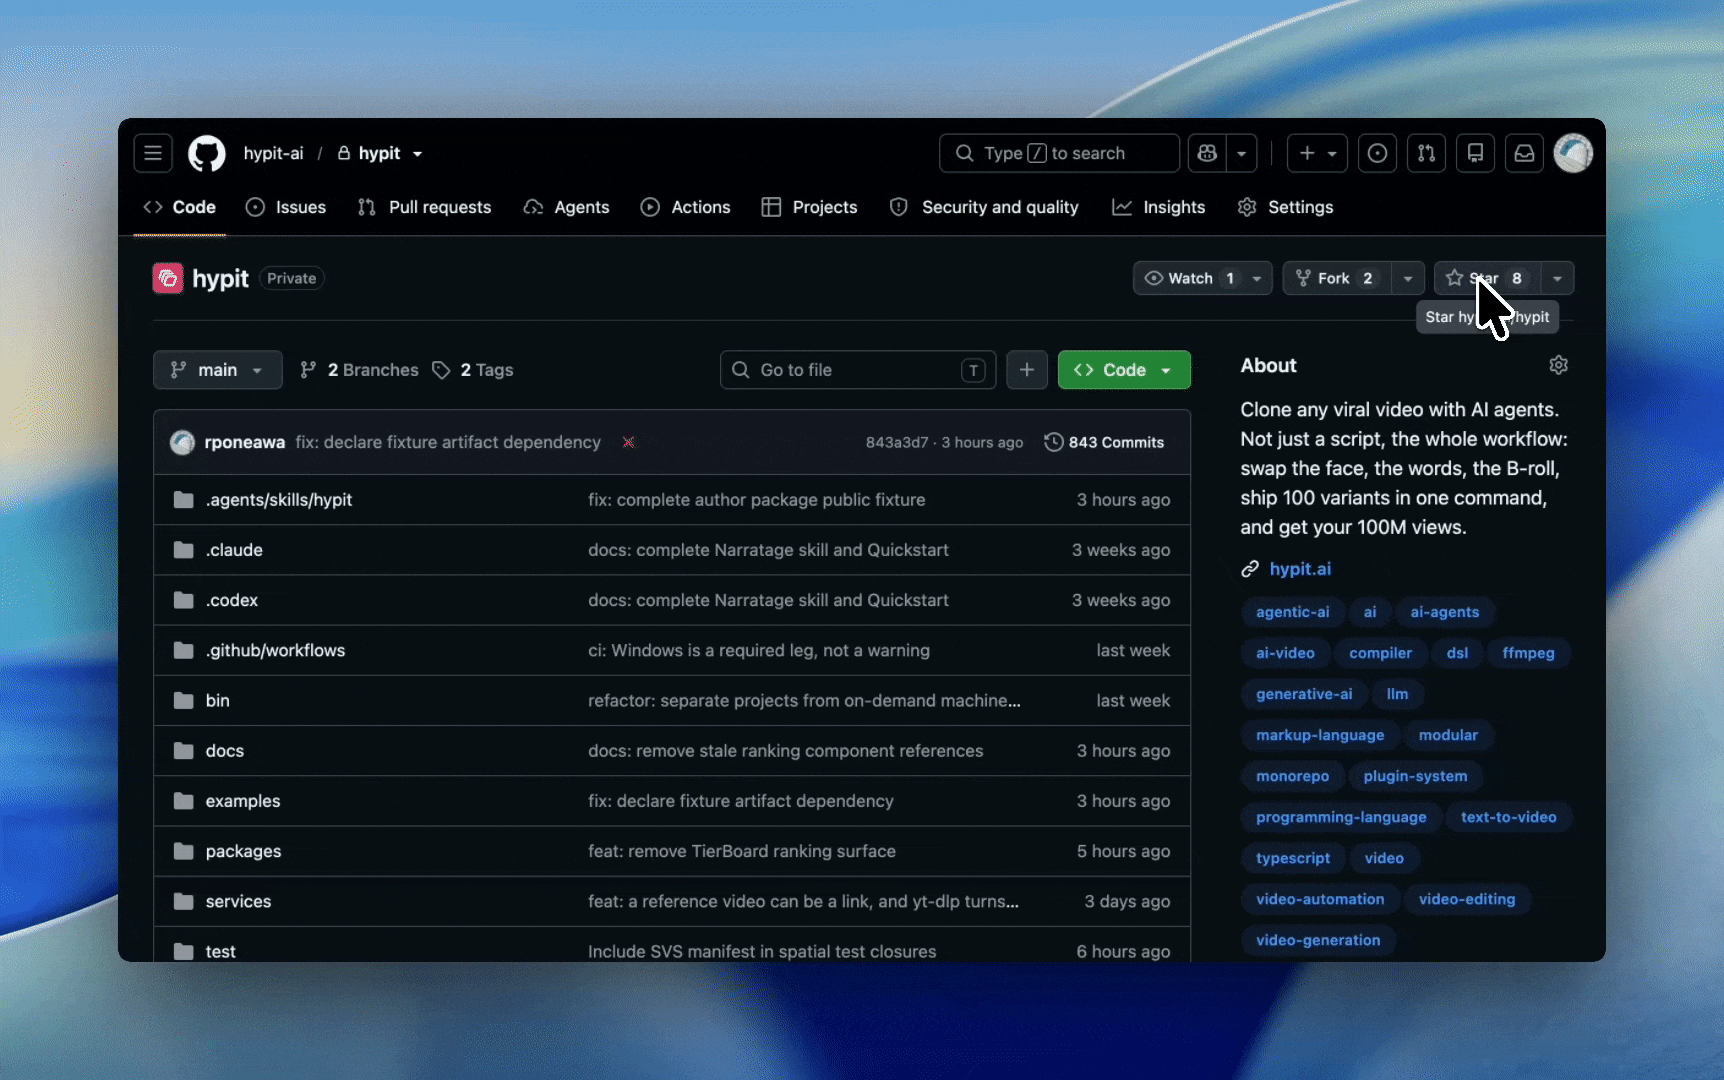The height and width of the screenshot is (1080, 1724).
Task: Go to GitHub home via Octocat logo
Action: [x=207, y=153]
